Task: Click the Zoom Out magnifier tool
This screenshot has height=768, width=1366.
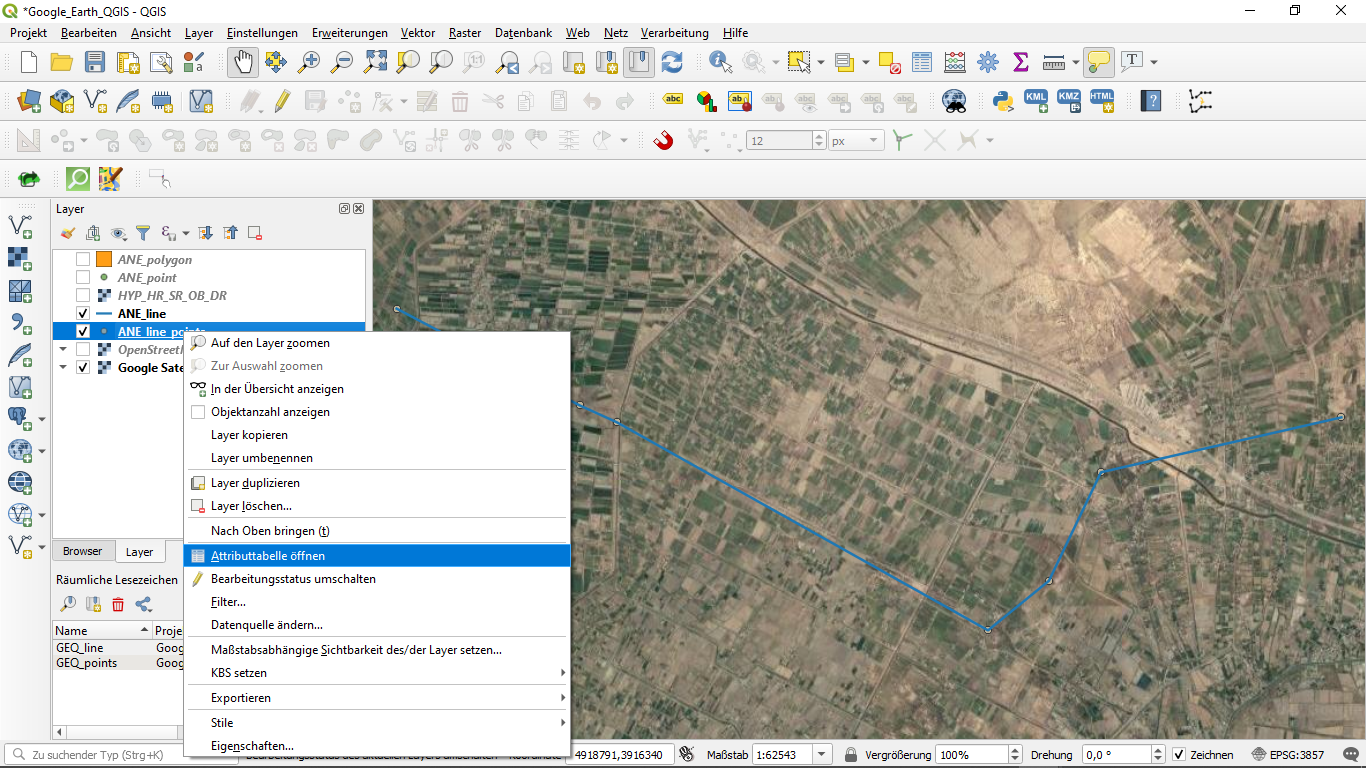Action: click(x=342, y=62)
